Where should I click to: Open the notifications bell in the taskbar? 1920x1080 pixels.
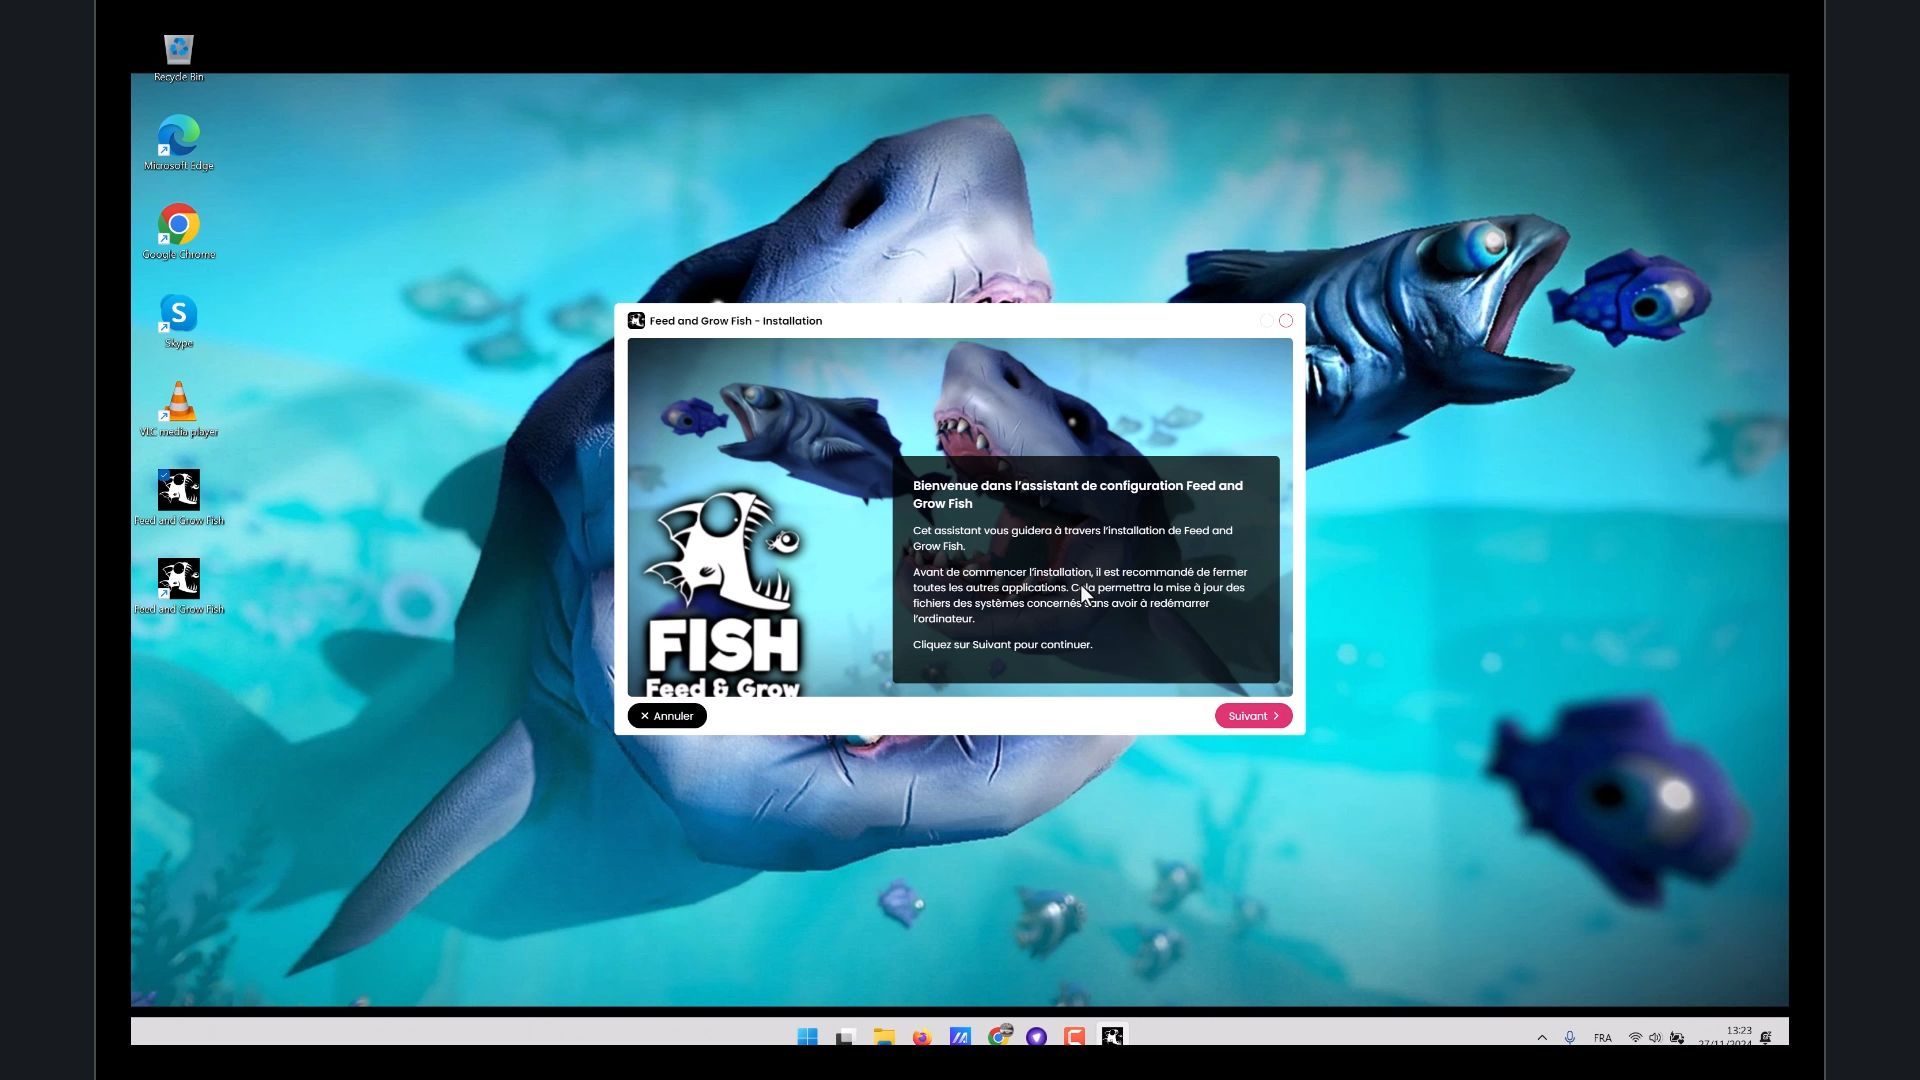[x=1767, y=1038]
